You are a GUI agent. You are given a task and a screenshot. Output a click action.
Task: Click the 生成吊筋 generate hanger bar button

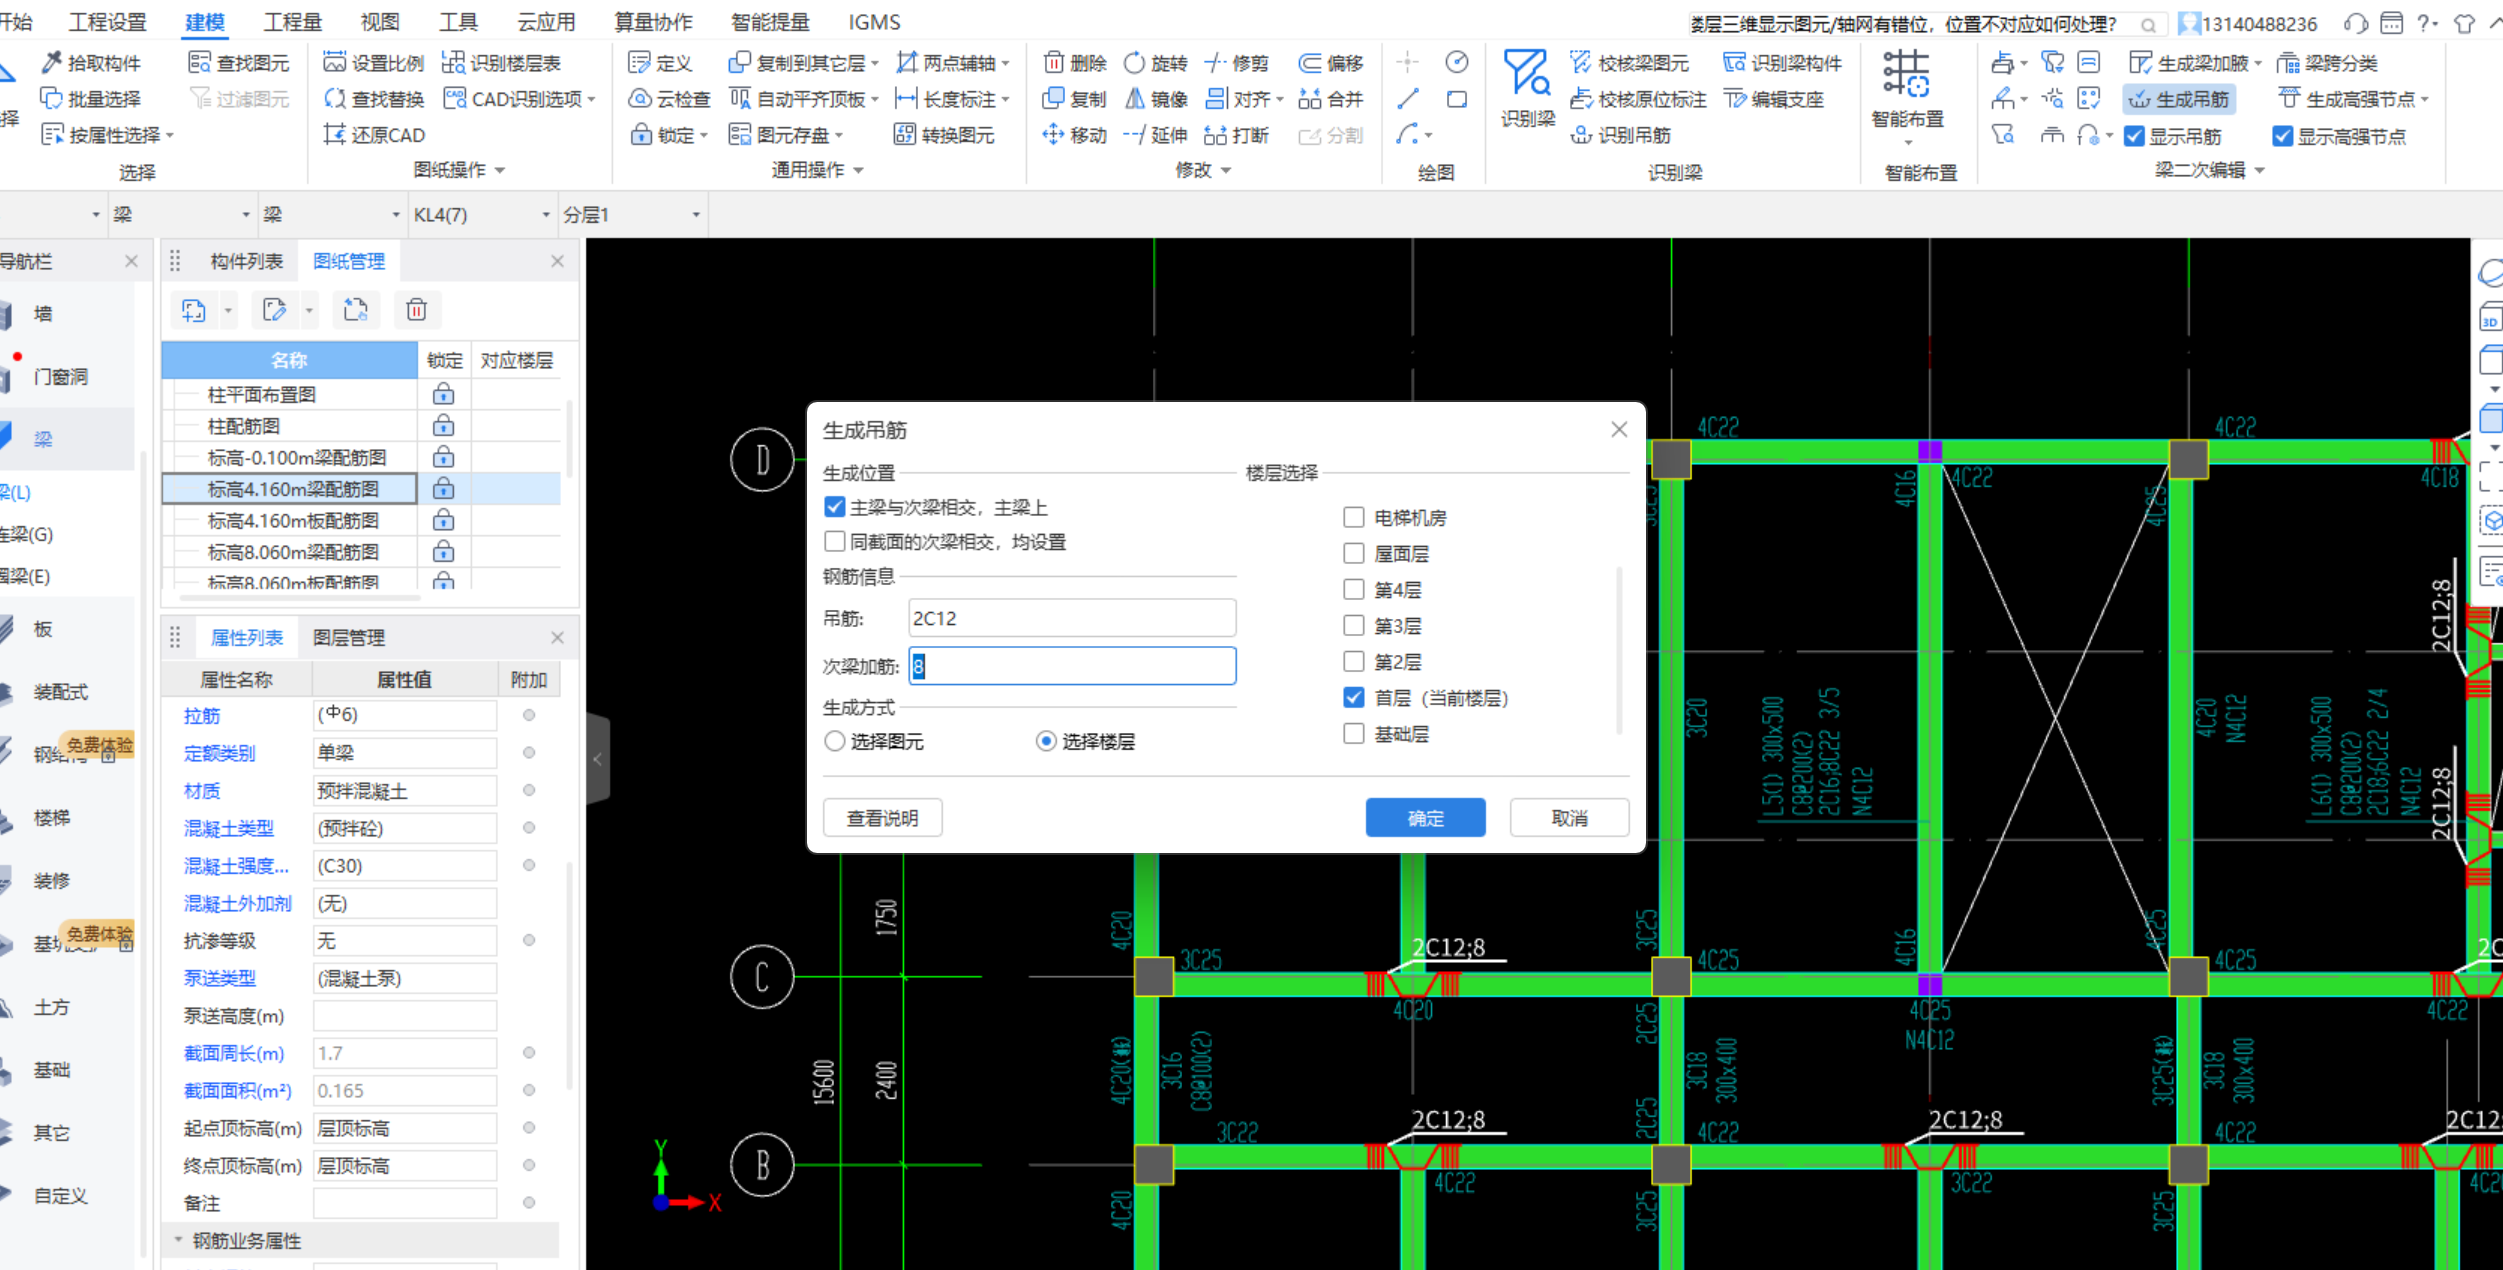tap(2179, 99)
